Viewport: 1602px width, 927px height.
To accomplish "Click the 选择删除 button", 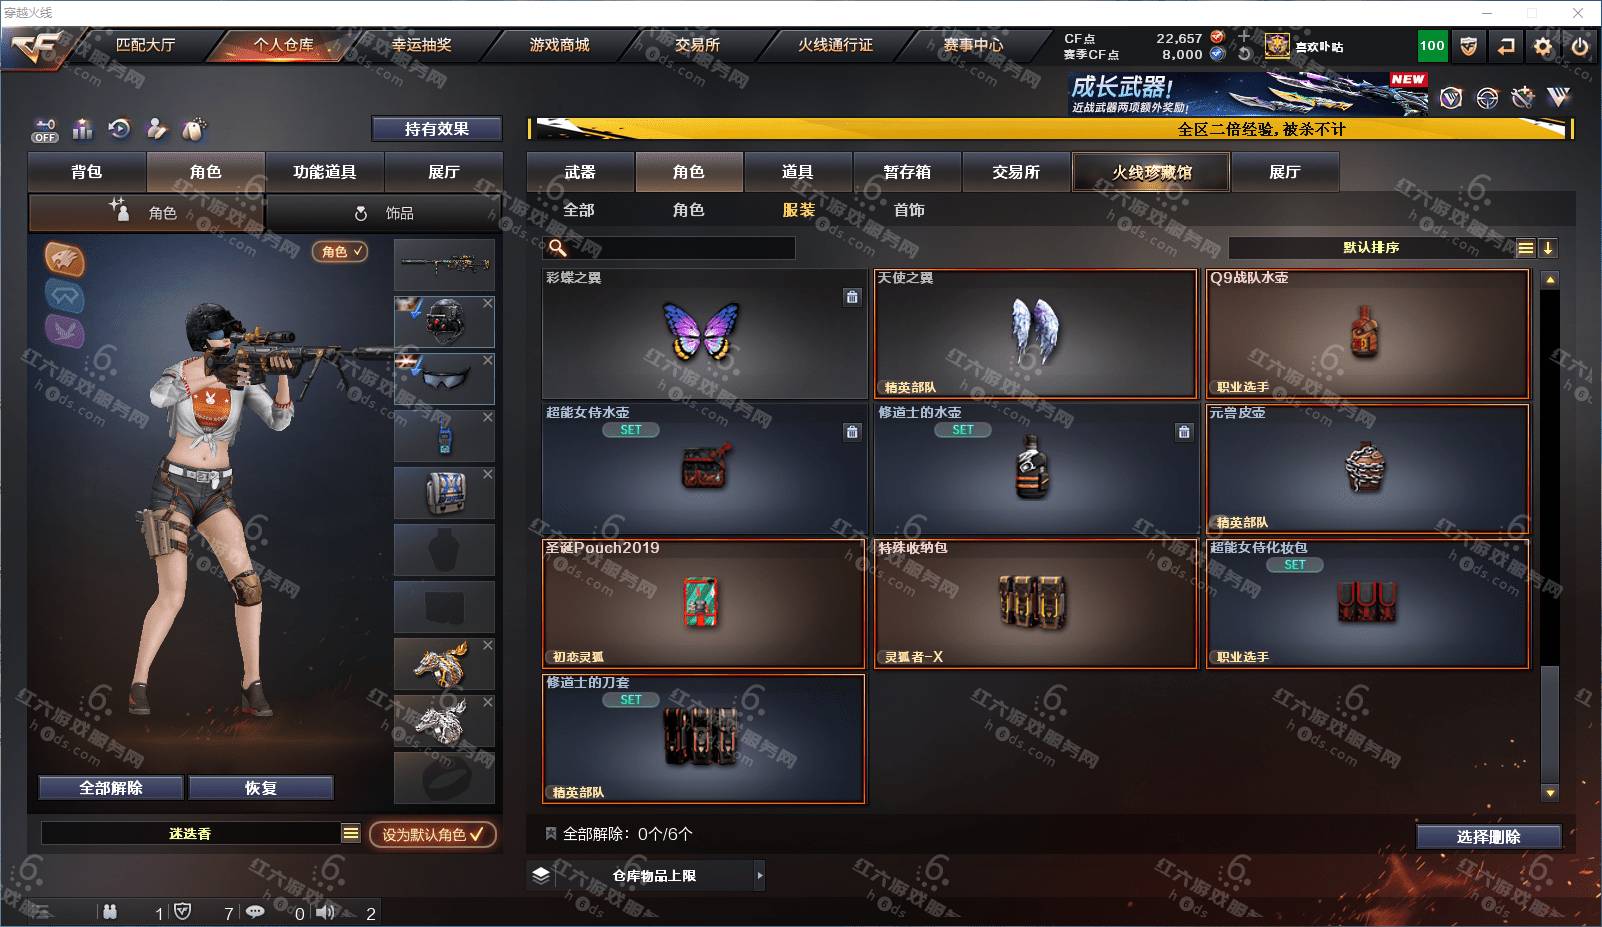I will 1488,837.
